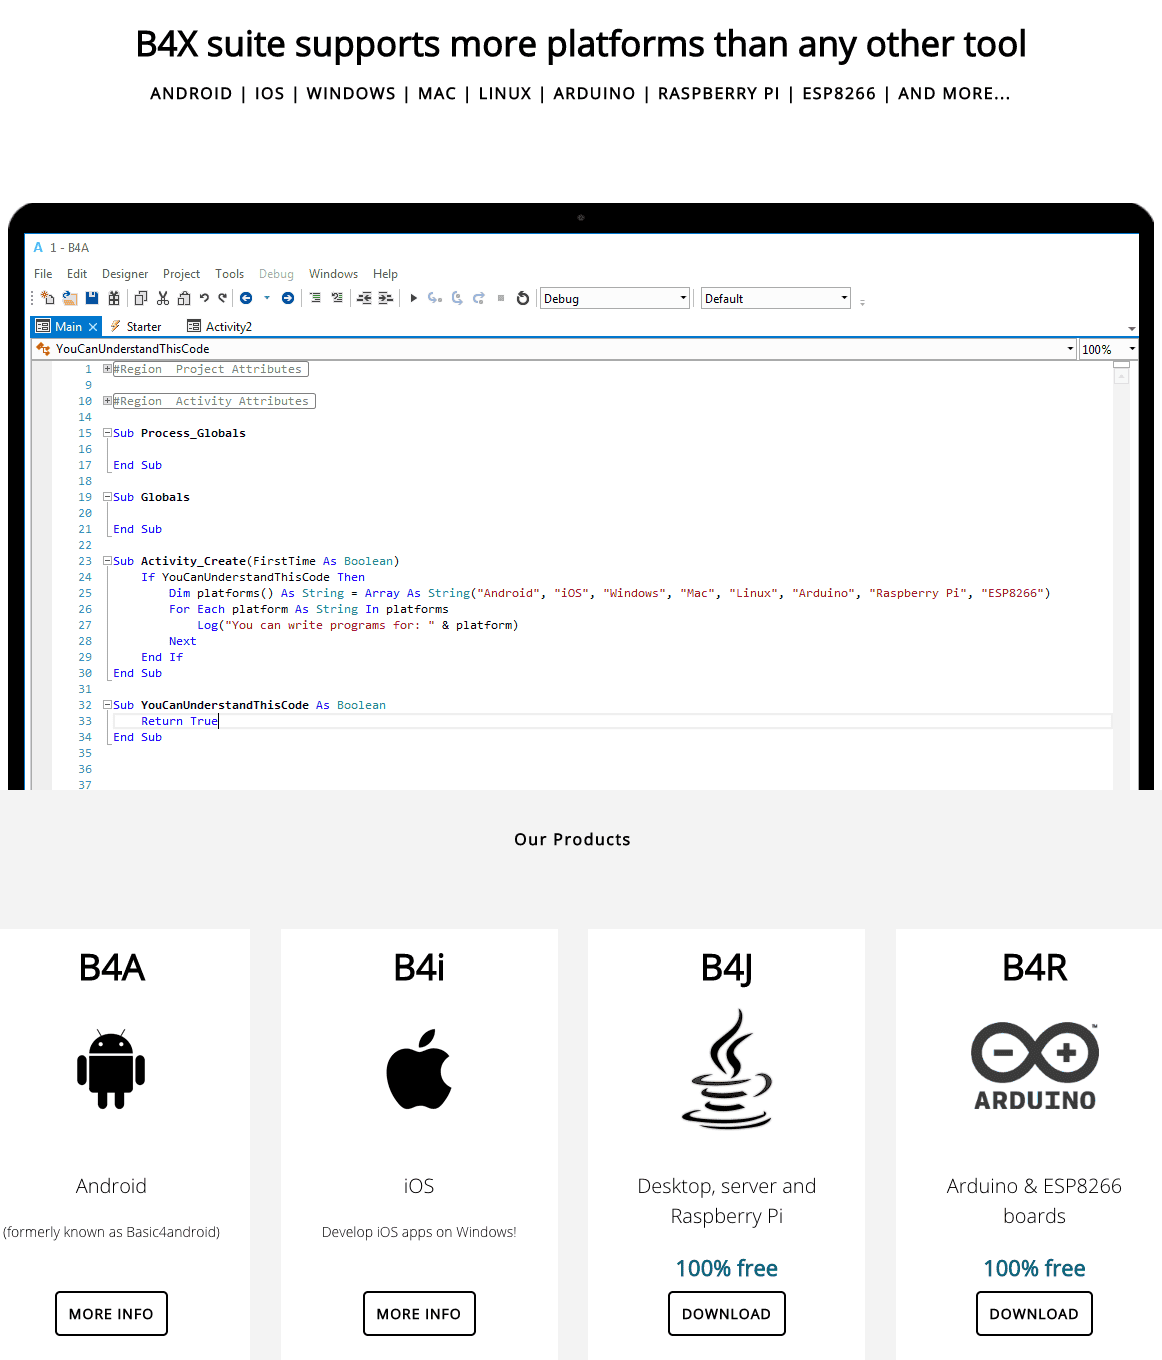The height and width of the screenshot is (1360, 1162).
Task: Click the Step Over debug icon
Action: (x=457, y=298)
